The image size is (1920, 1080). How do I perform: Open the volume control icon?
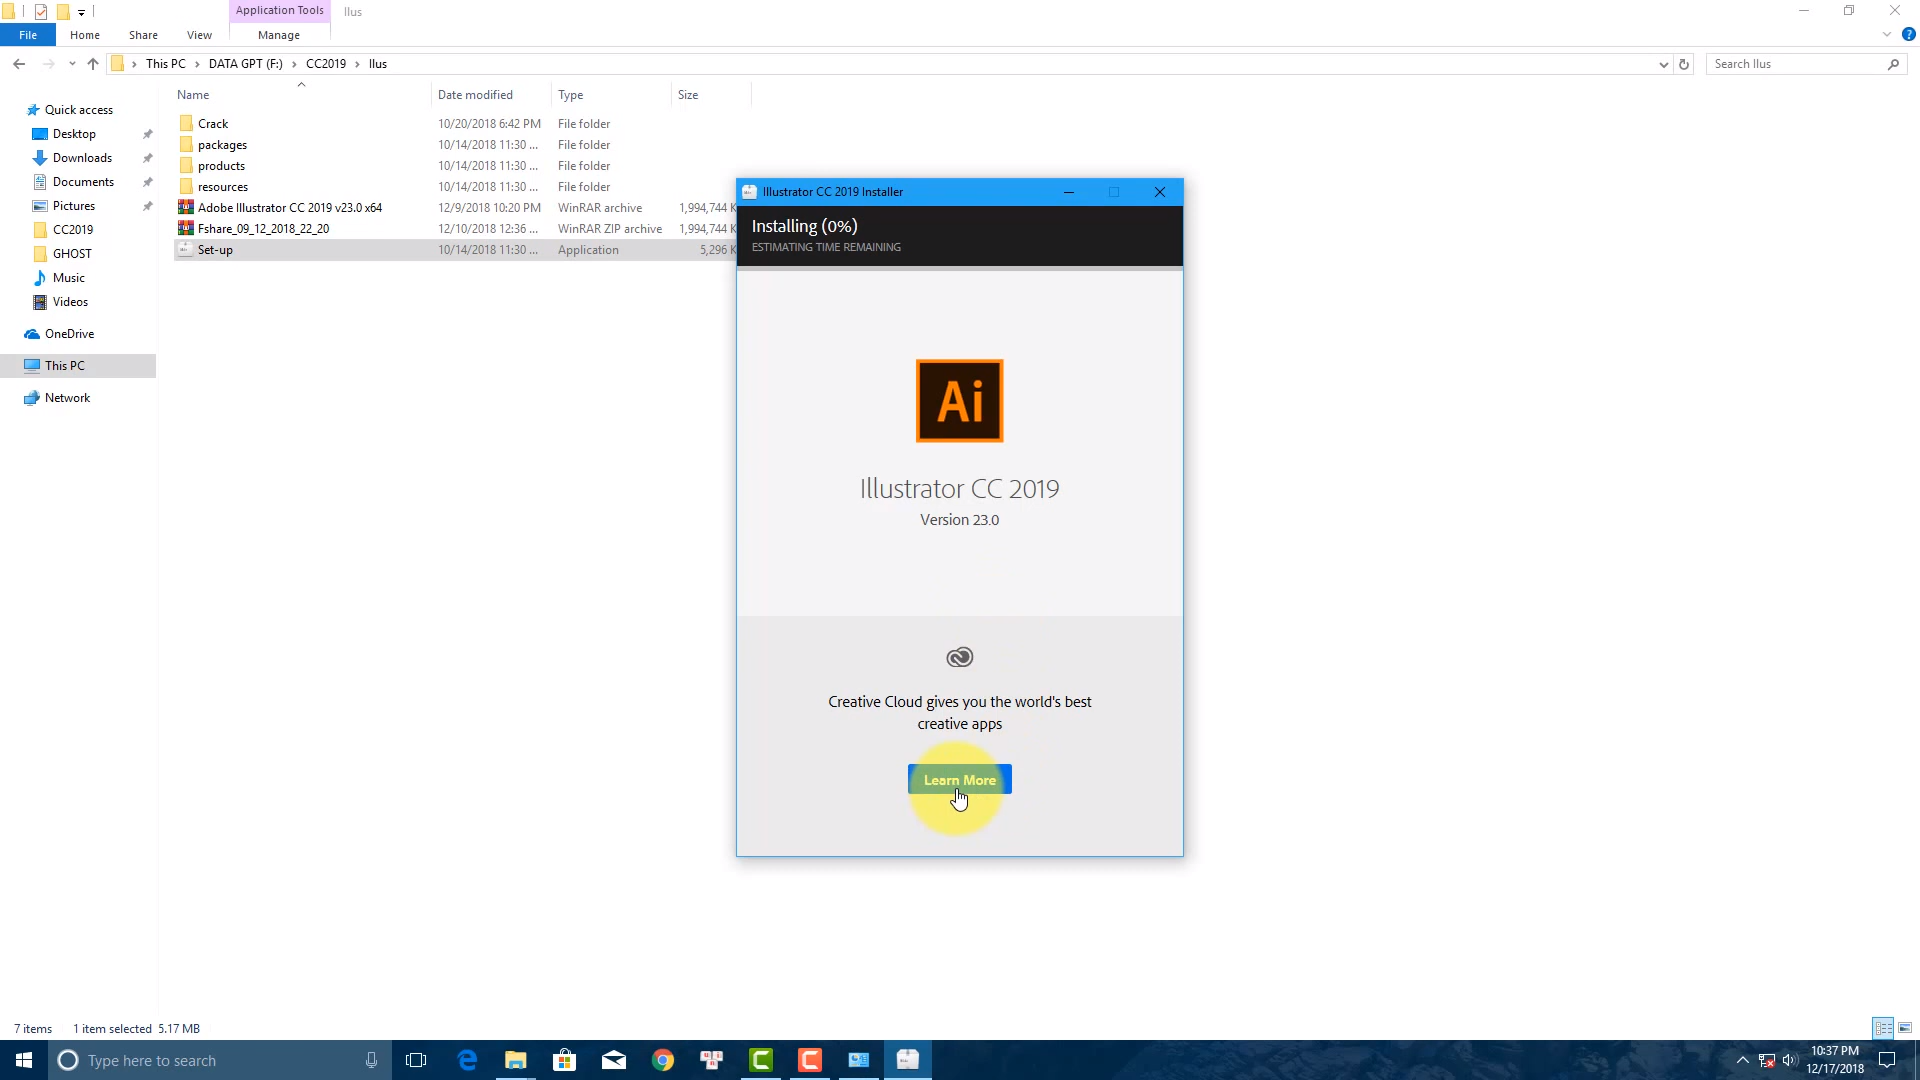[x=1789, y=1060]
